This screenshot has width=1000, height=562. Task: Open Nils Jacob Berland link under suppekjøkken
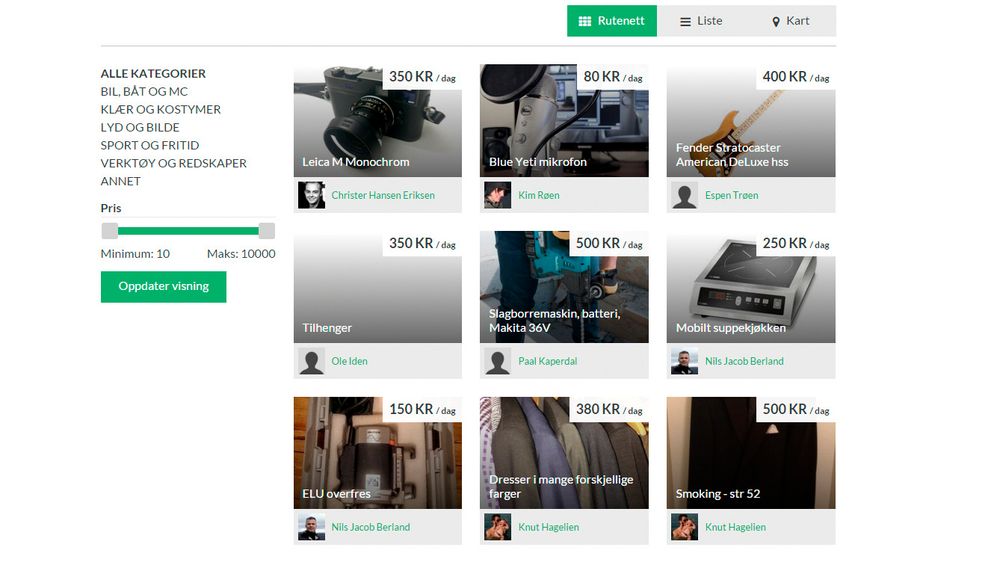click(x=744, y=361)
